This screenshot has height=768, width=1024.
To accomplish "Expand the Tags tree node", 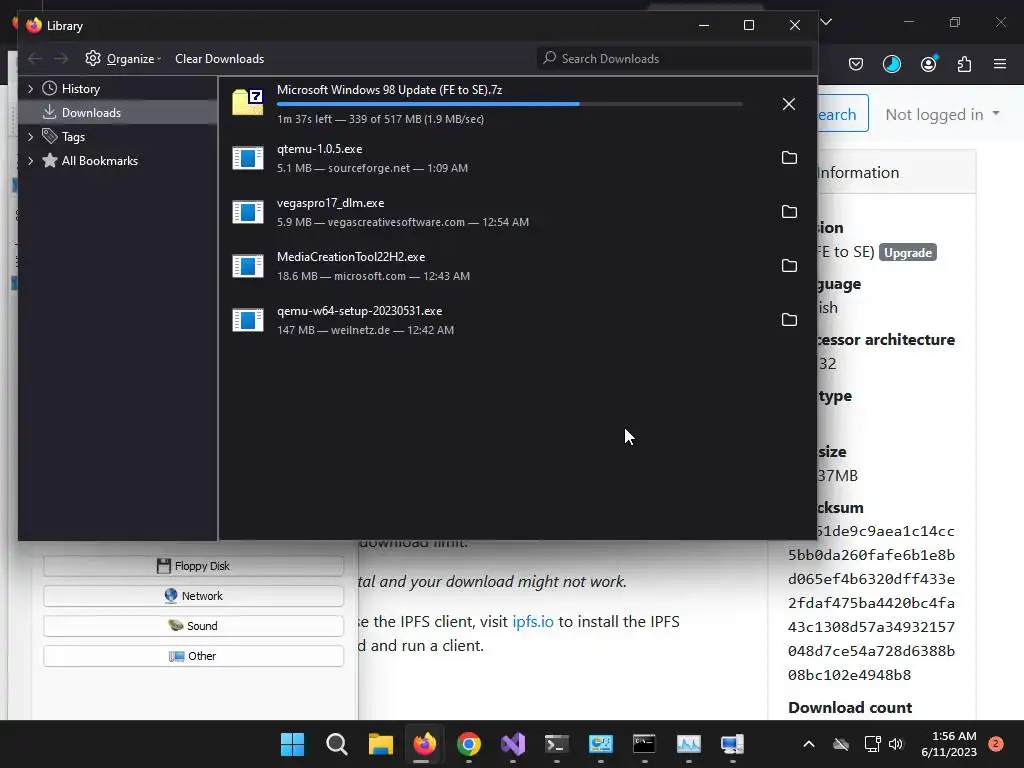I will coord(30,136).
